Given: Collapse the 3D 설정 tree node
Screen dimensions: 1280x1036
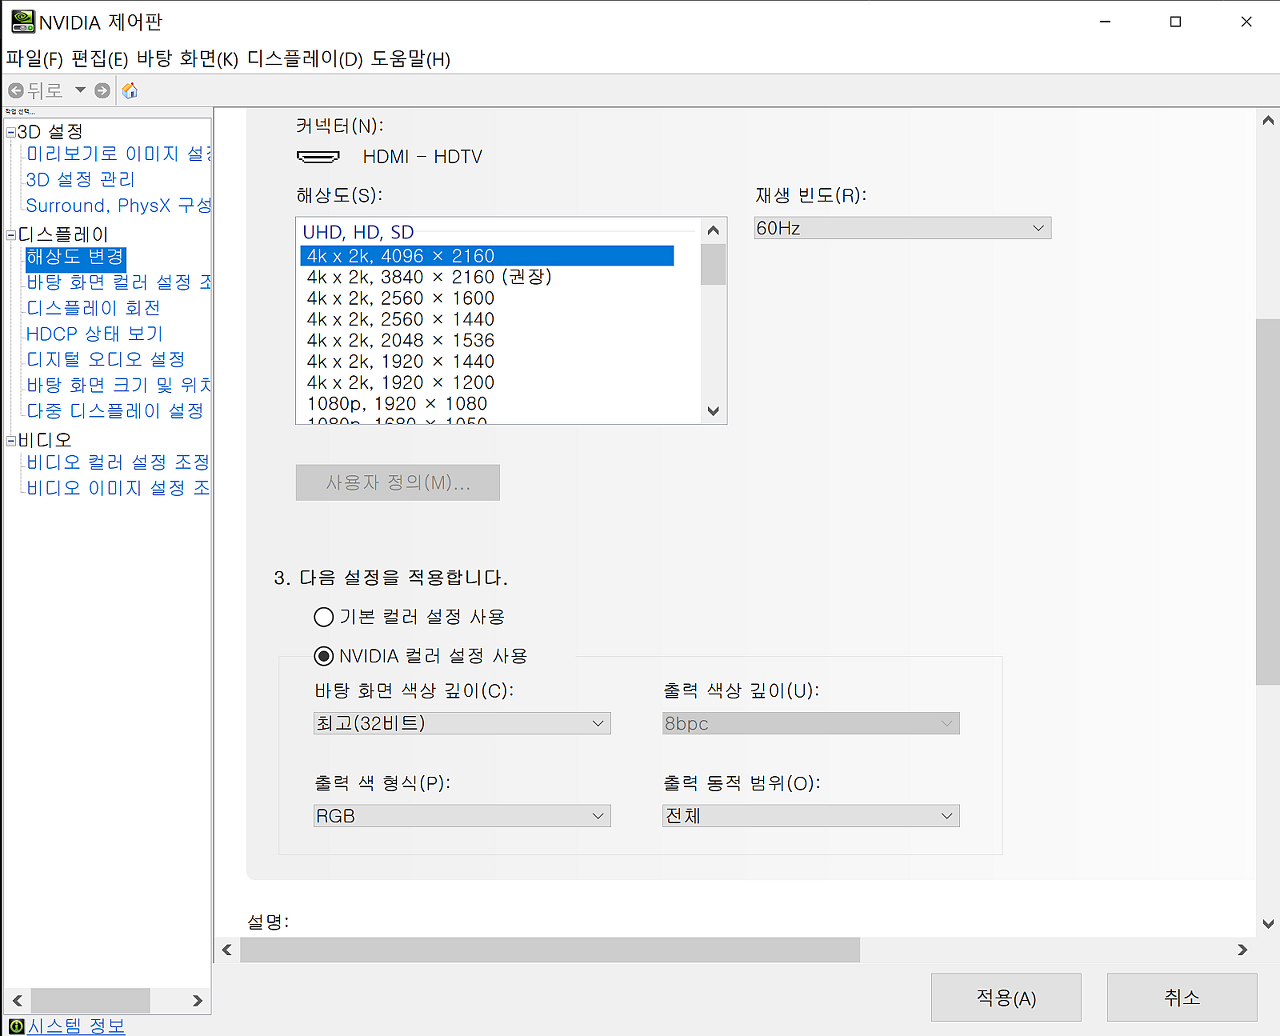Looking at the screenshot, I should 11,132.
